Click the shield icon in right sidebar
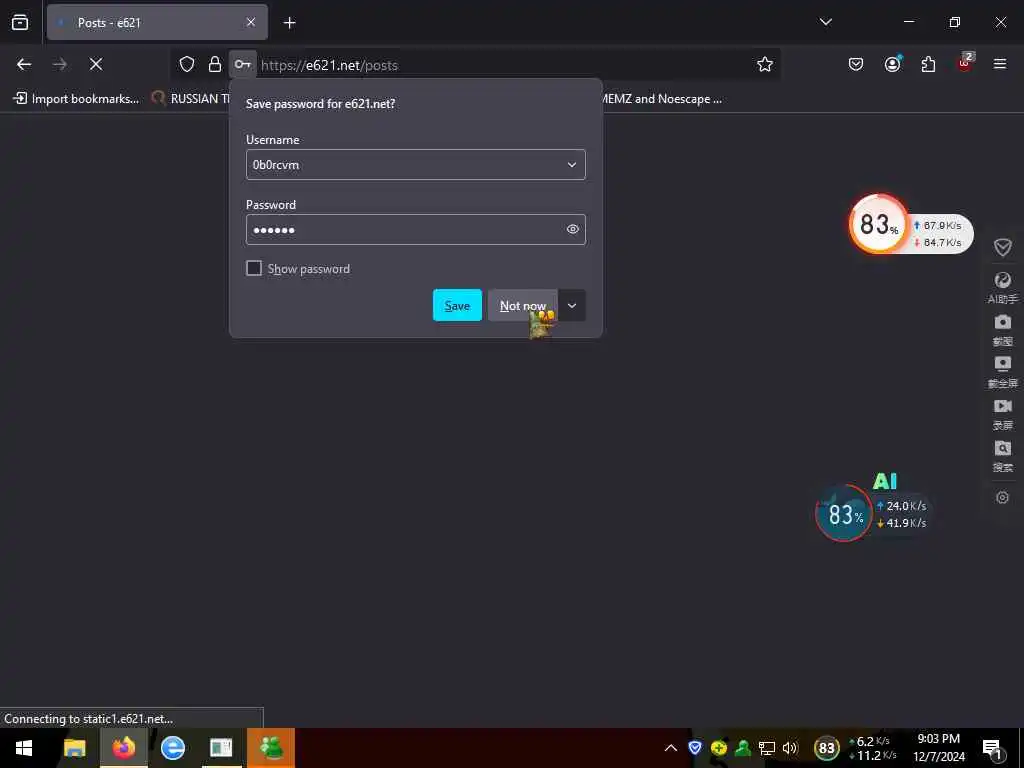 pos(1002,247)
